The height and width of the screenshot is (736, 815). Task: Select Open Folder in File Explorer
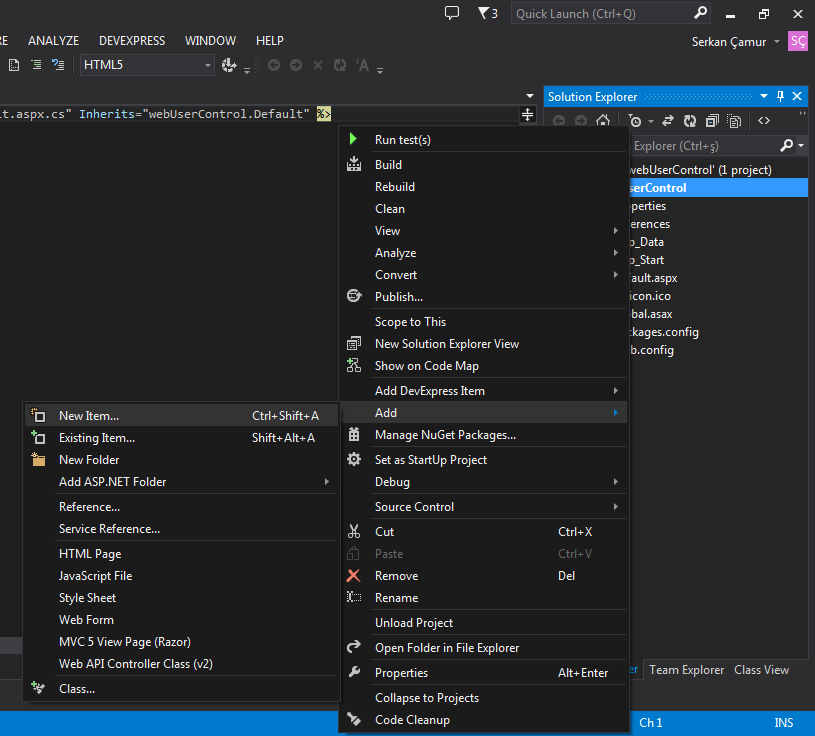point(483,648)
